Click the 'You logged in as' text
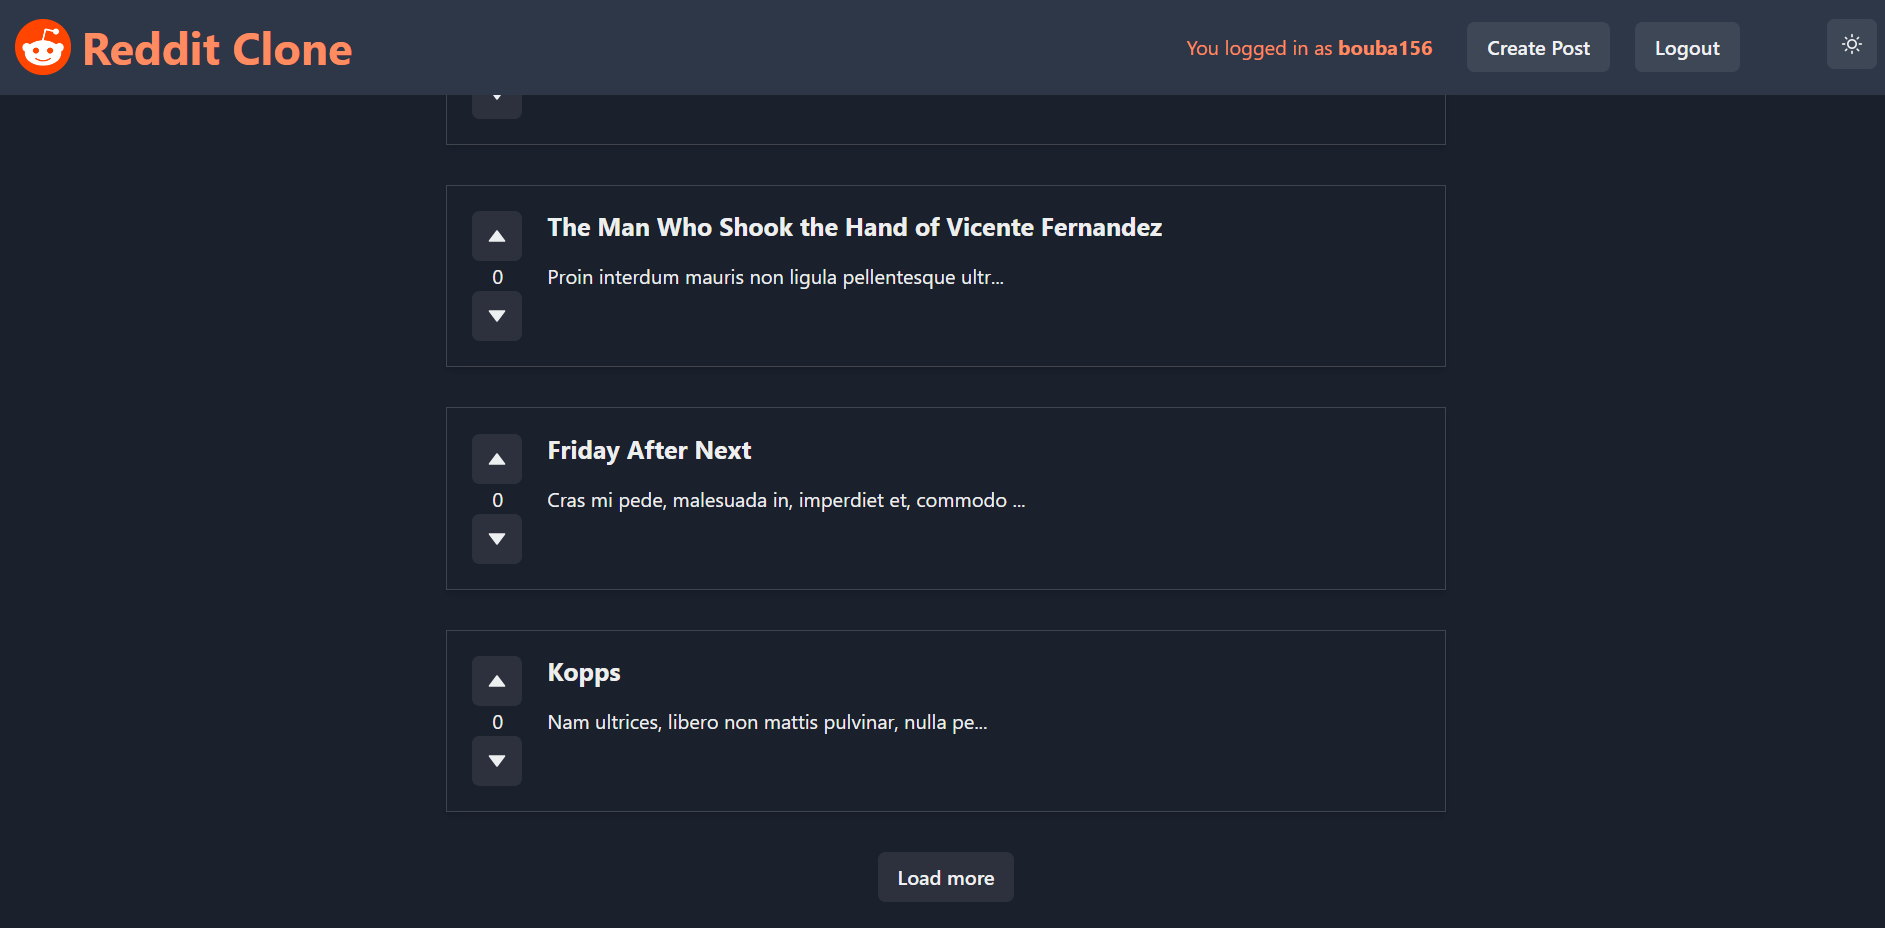The width and height of the screenshot is (1885, 928). tap(1259, 48)
